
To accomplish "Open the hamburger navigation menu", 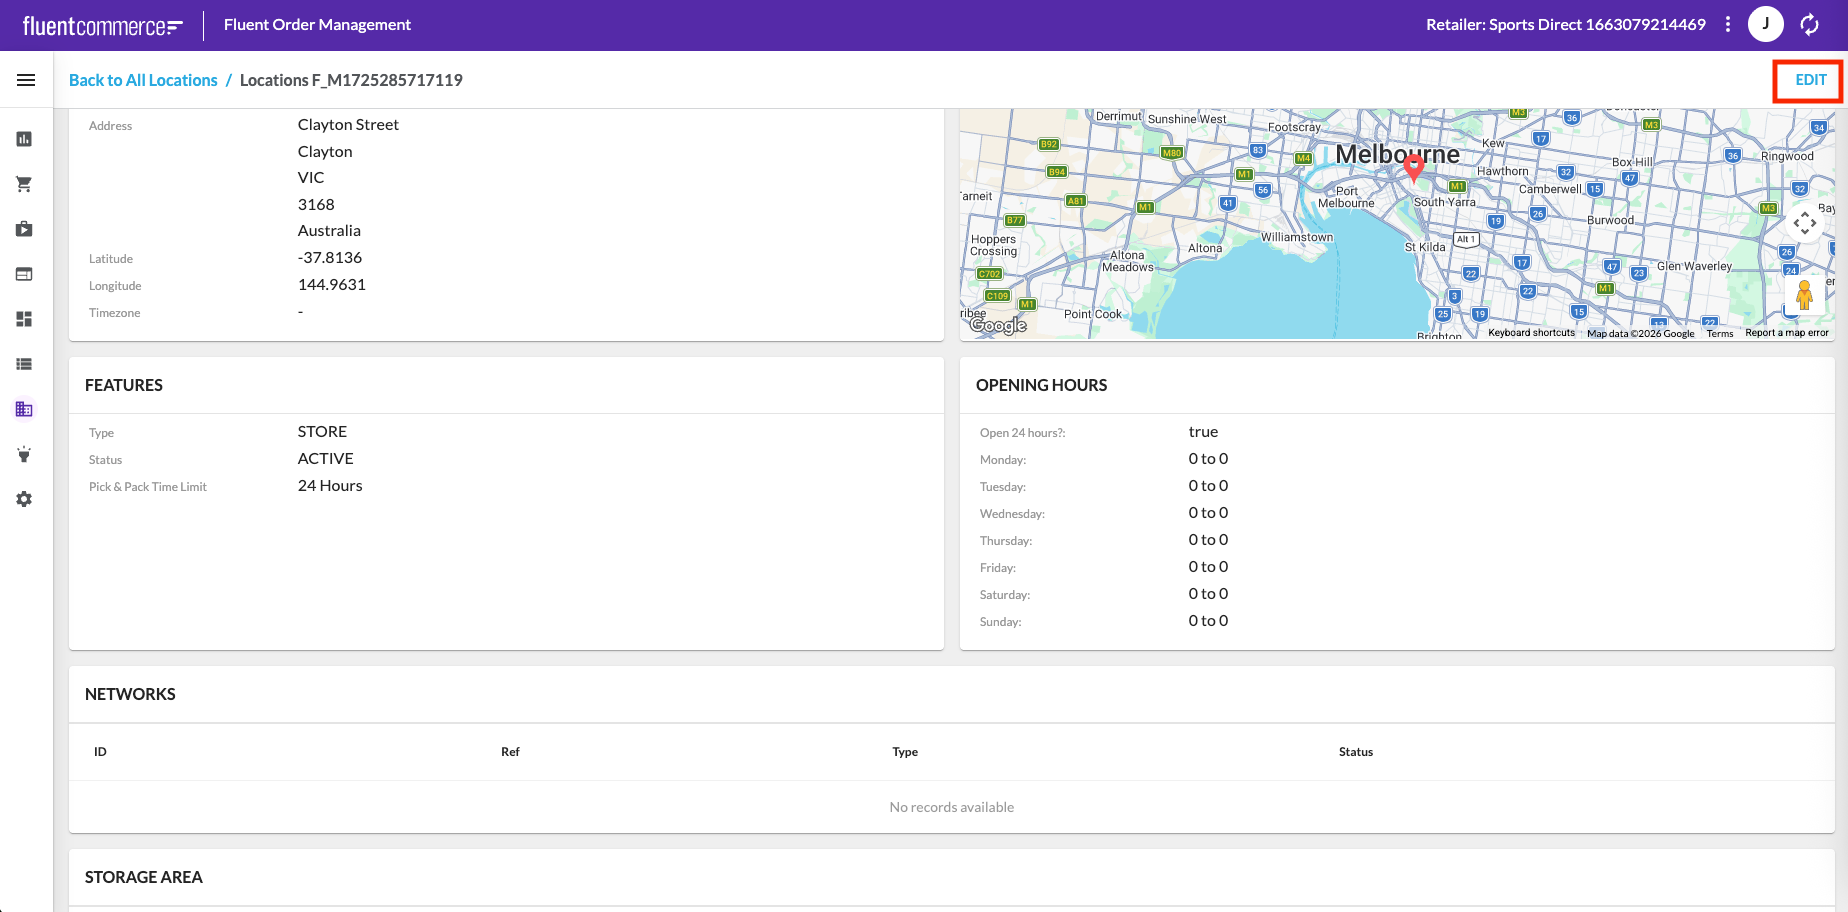I will tap(26, 80).
